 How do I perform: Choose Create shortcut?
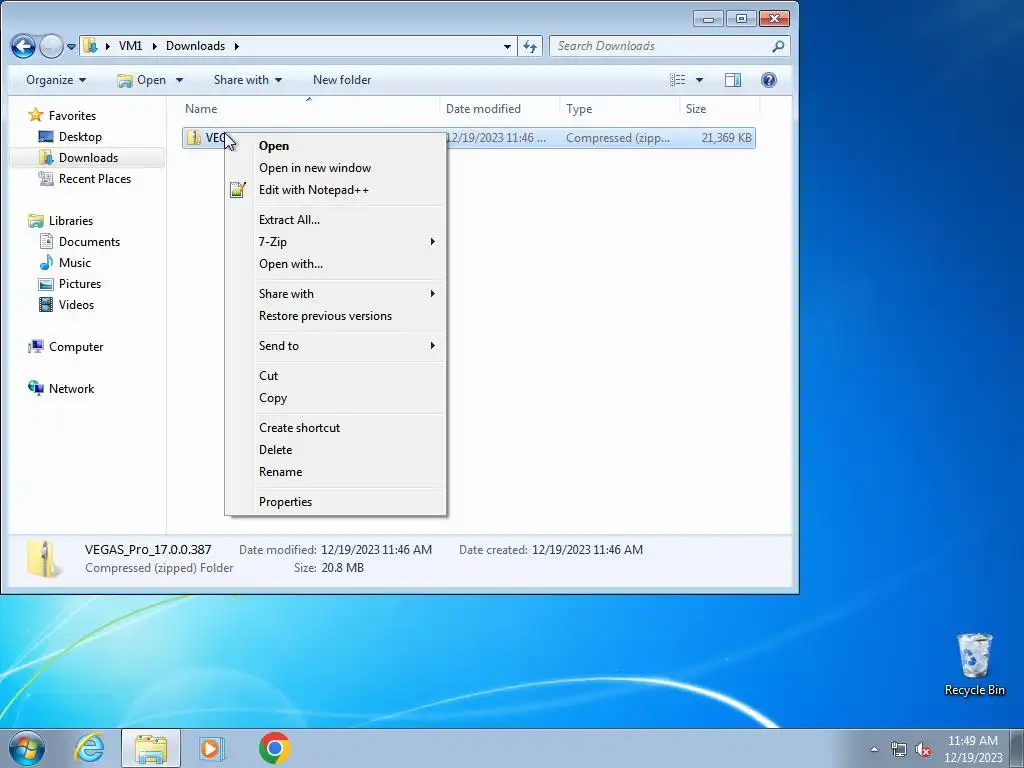335,428
